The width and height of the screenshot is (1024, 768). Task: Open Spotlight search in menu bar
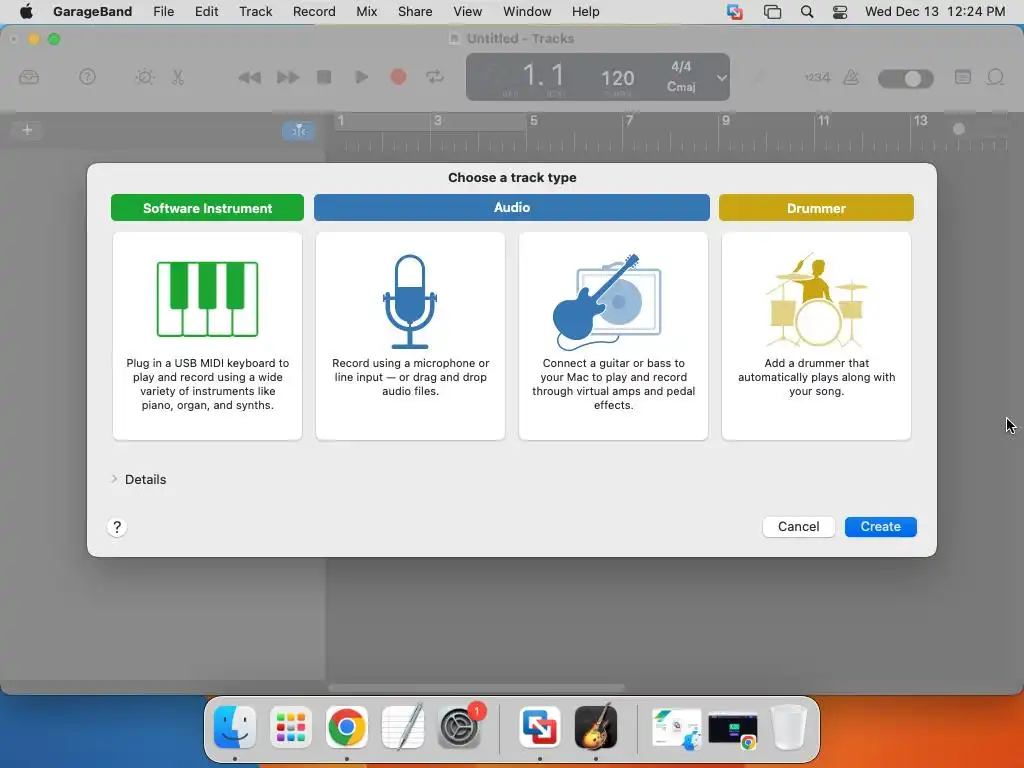click(807, 12)
